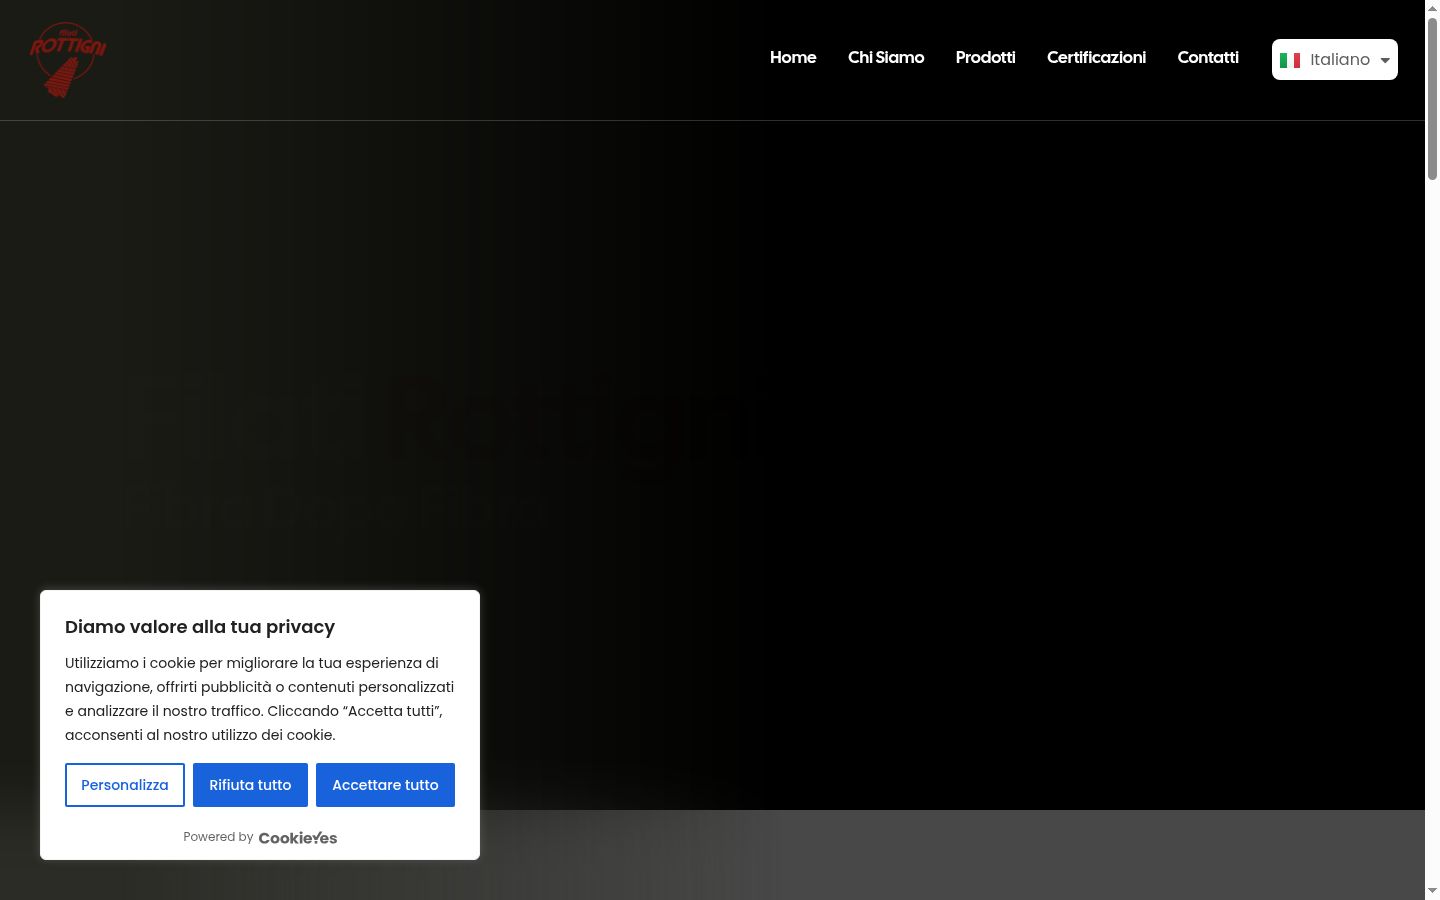Click the page vertical scrollbar thumb
This screenshot has width=1440, height=900.
click(x=1432, y=98)
